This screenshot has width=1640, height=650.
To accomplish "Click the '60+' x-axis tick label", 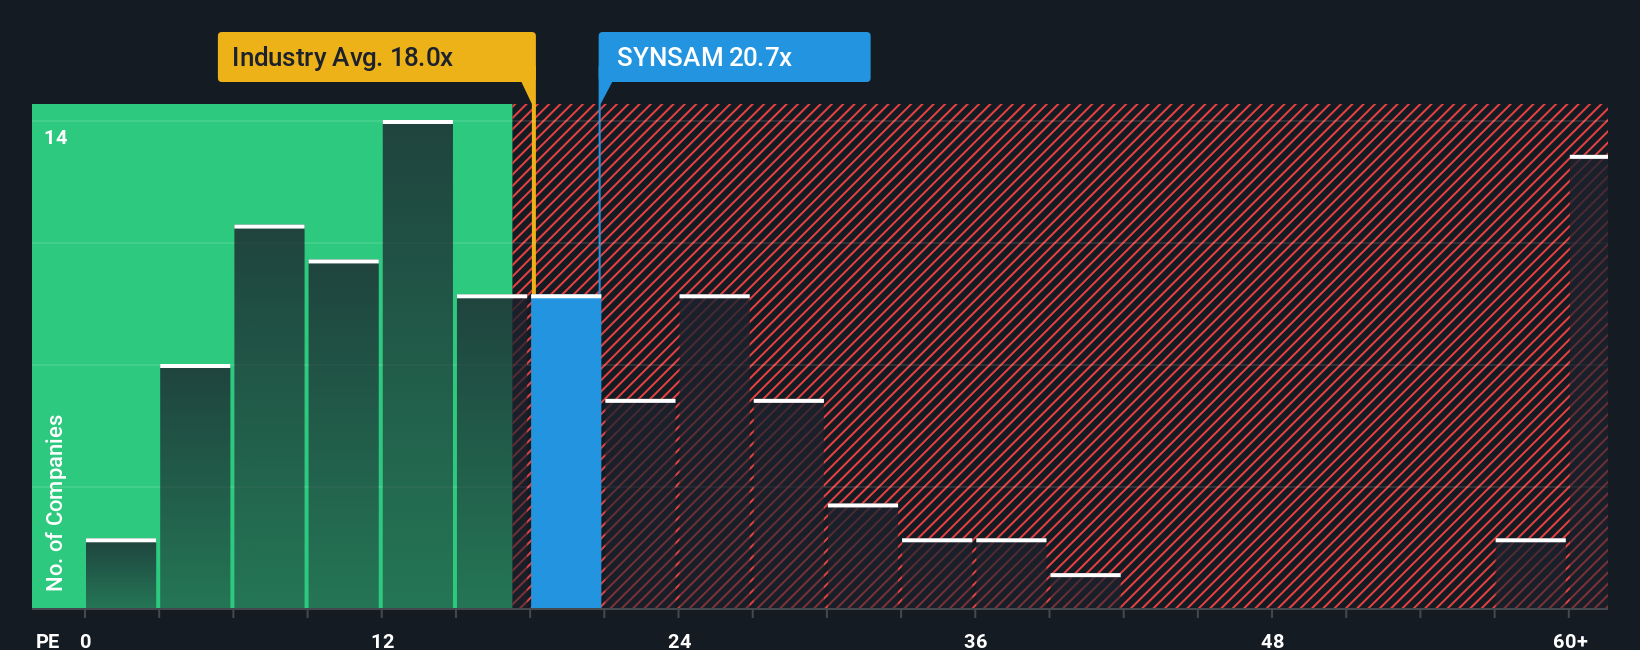I will (1571, 641).
